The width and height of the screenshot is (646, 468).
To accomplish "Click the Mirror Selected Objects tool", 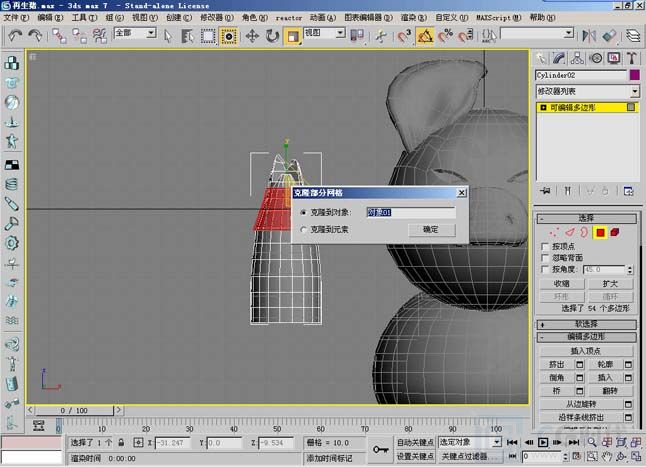I will point(589,36).
